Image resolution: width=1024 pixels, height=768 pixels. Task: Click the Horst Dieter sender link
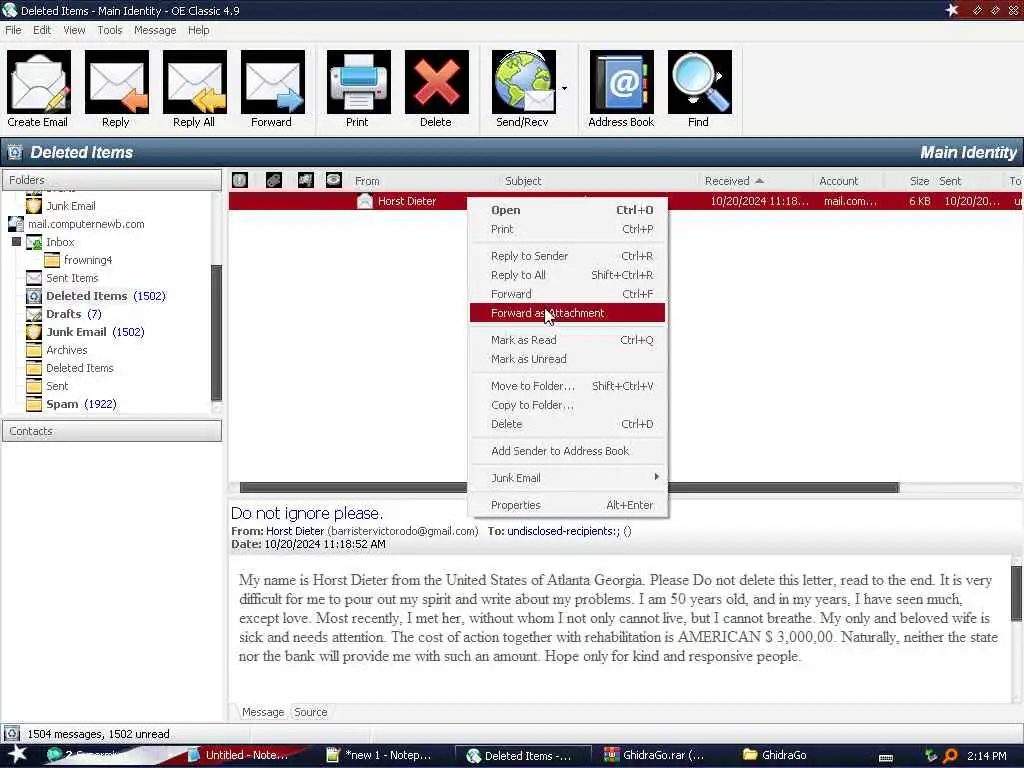(295, 531)
